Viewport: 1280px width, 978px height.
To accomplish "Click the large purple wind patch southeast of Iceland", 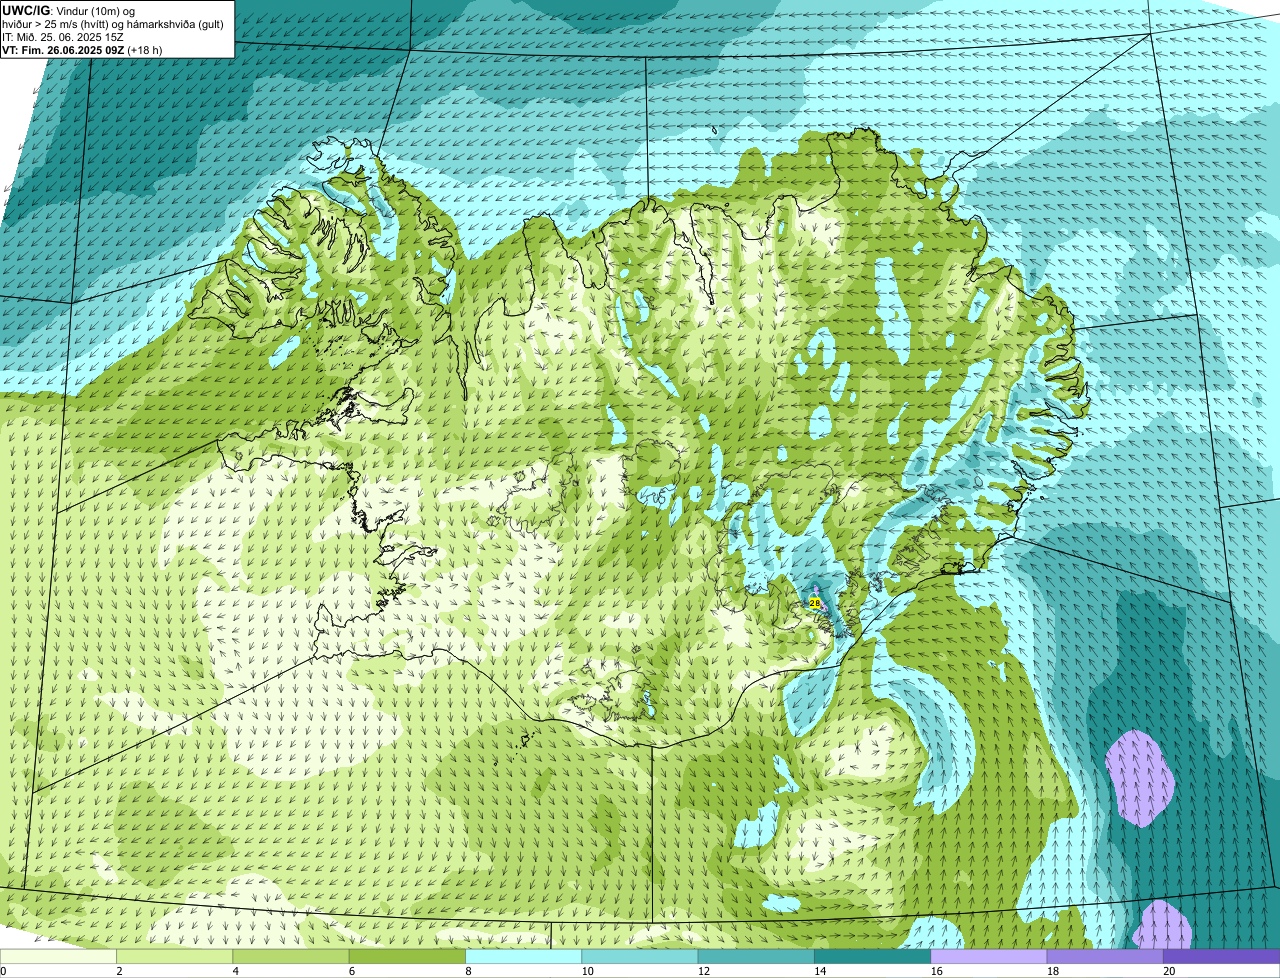I will pyautogui.click(x=1138, y=778).
